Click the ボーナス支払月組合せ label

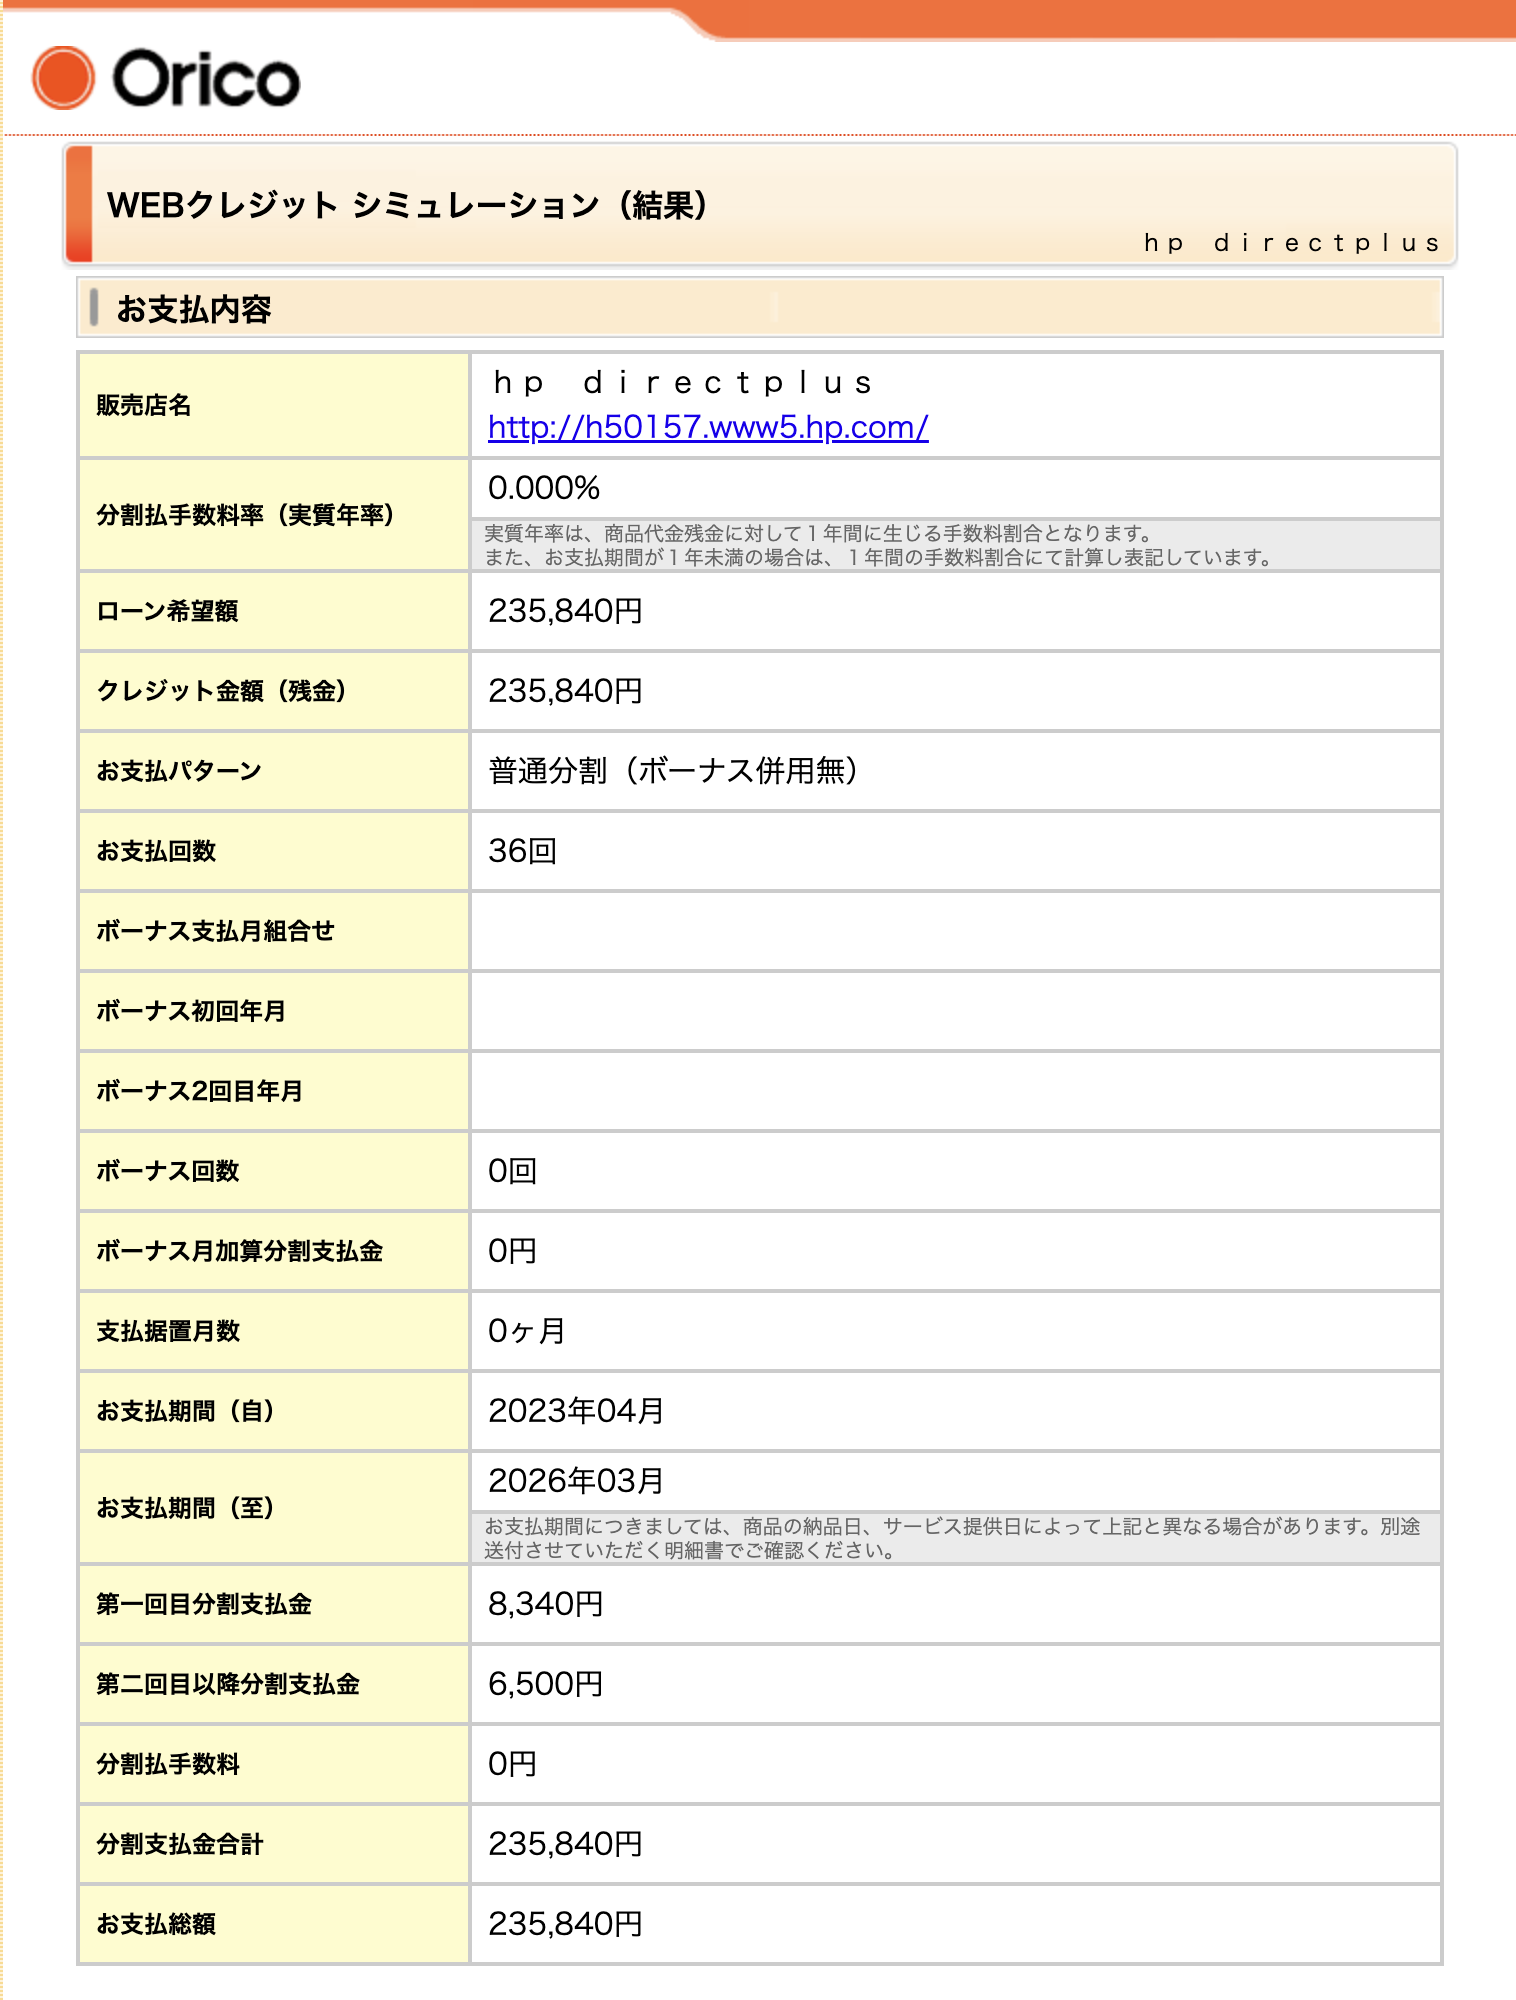(x=215, y=931)
